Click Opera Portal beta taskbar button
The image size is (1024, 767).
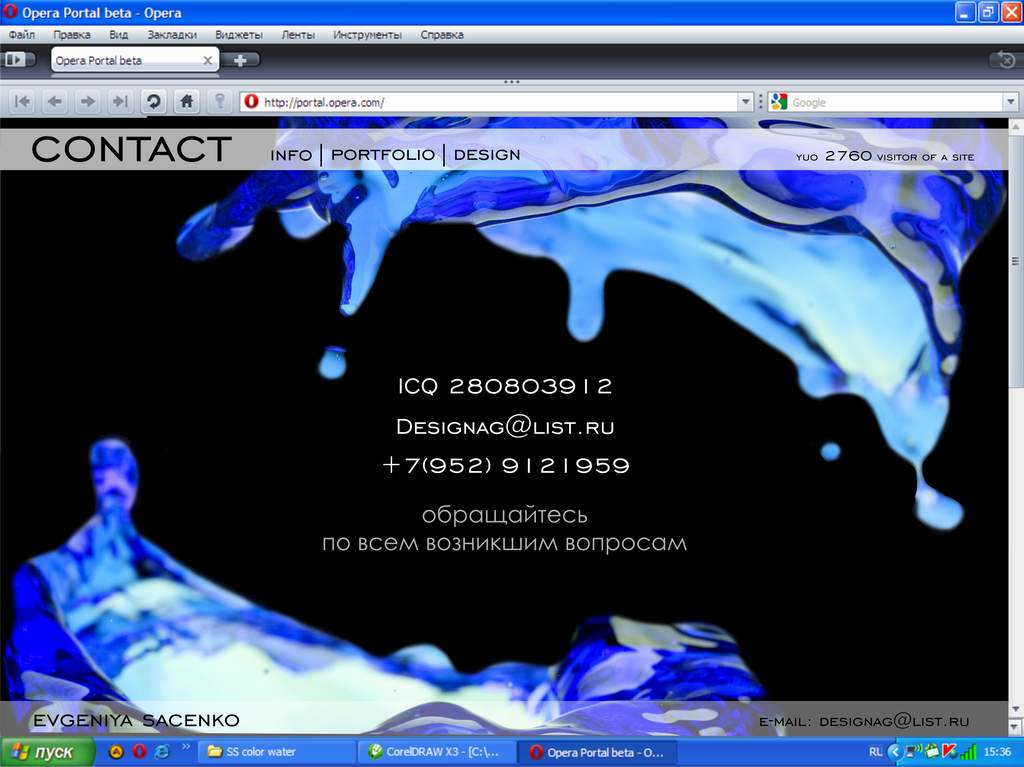point(598,752)
